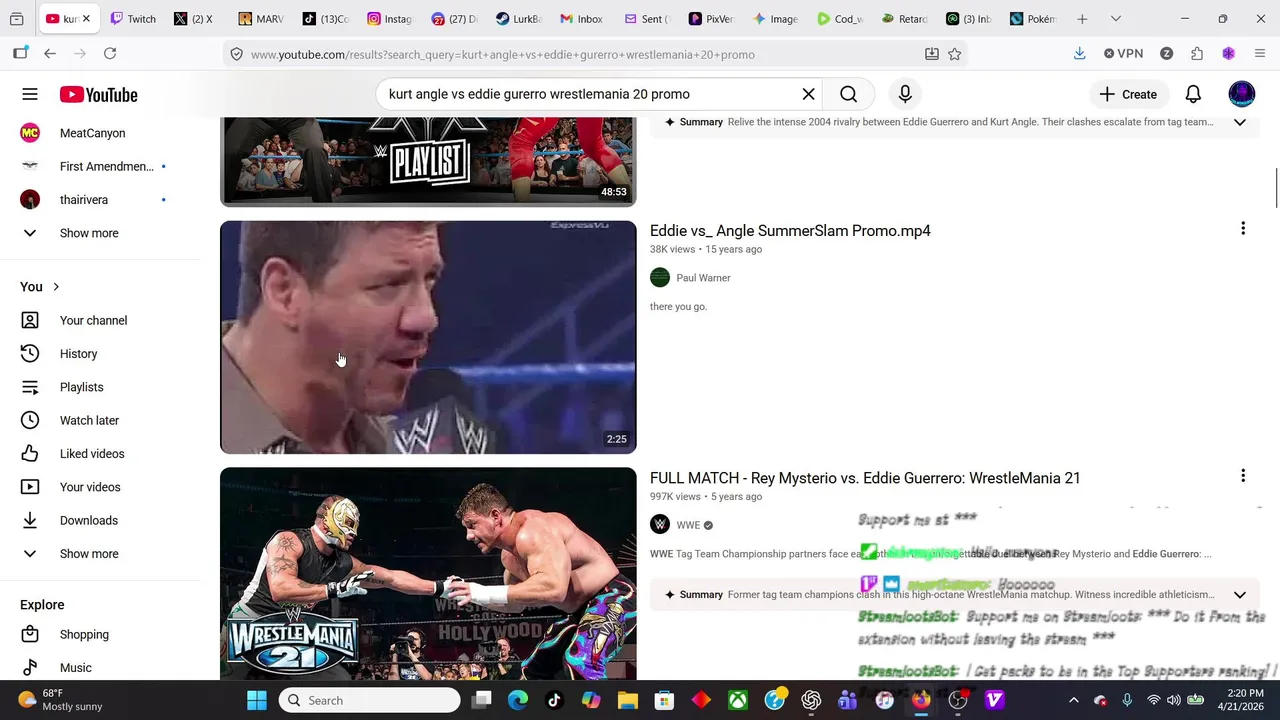Click the Paul Warner channel avatar
1280x720 pixels.
pos(660,278)
